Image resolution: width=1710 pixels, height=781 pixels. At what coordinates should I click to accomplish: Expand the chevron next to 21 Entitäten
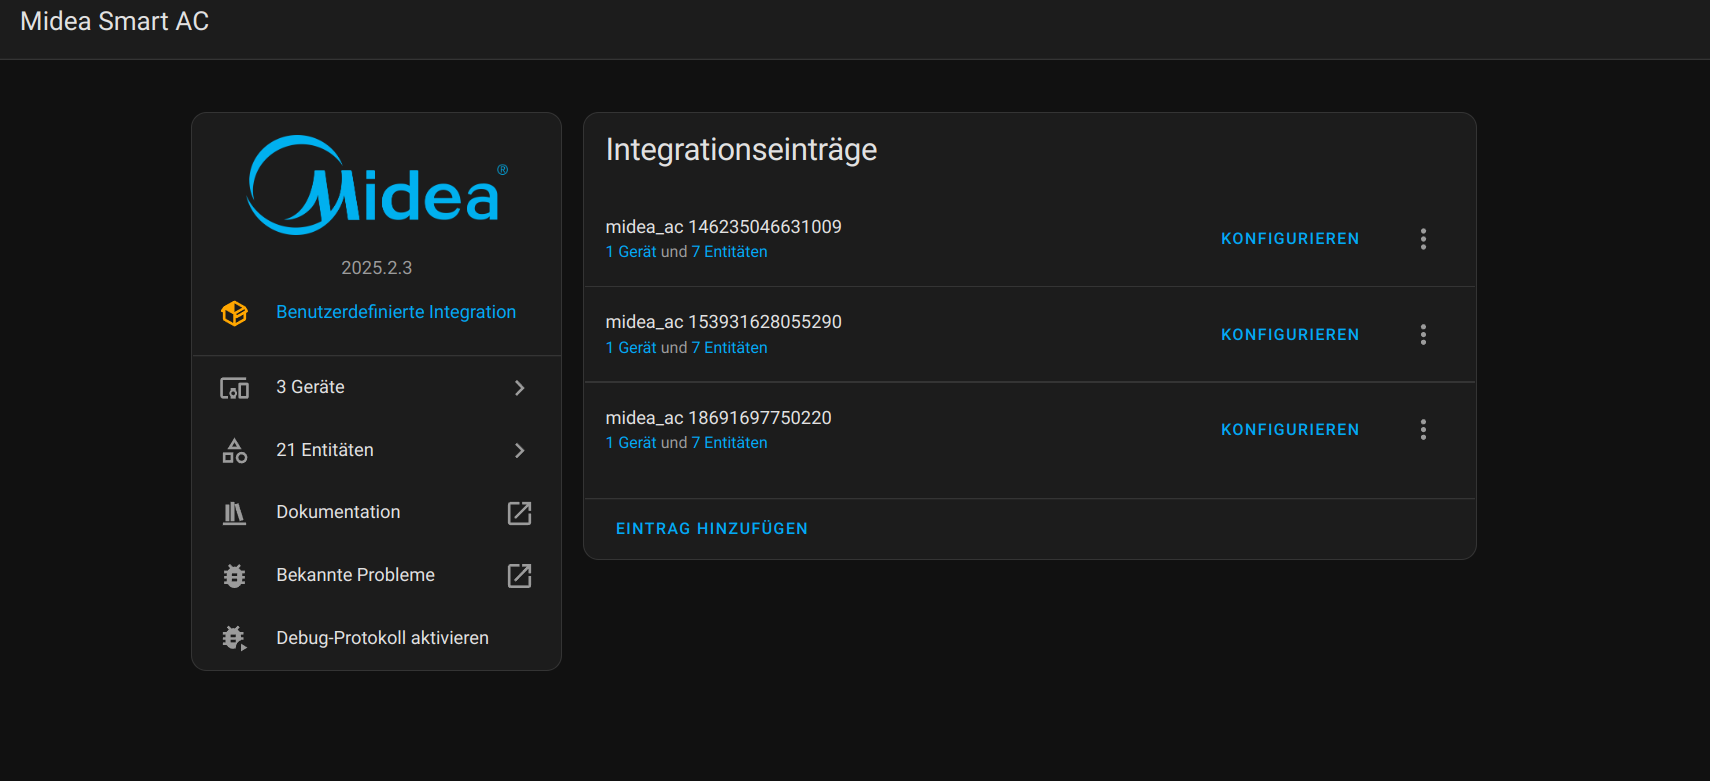(519, 451)
